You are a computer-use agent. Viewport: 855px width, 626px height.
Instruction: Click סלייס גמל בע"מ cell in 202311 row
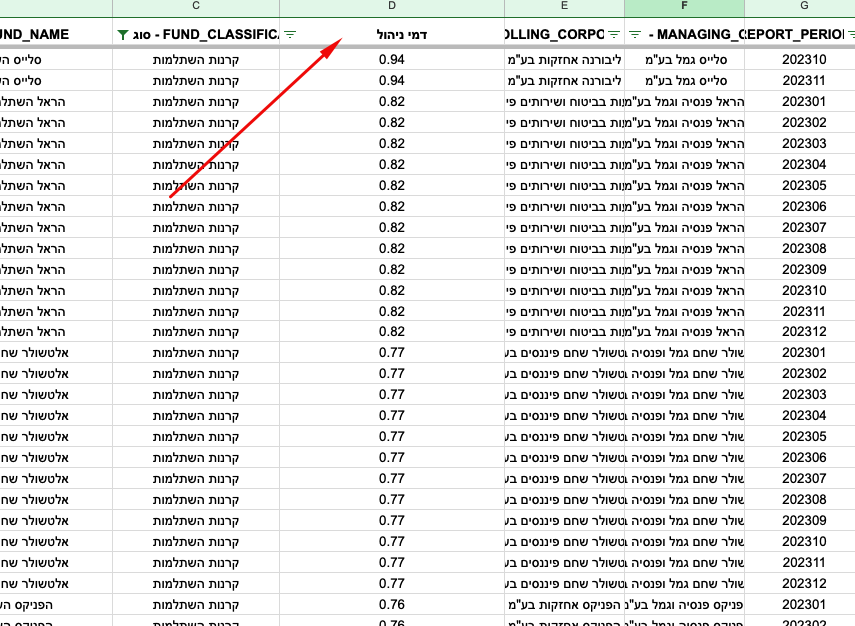tap(684, 81)
